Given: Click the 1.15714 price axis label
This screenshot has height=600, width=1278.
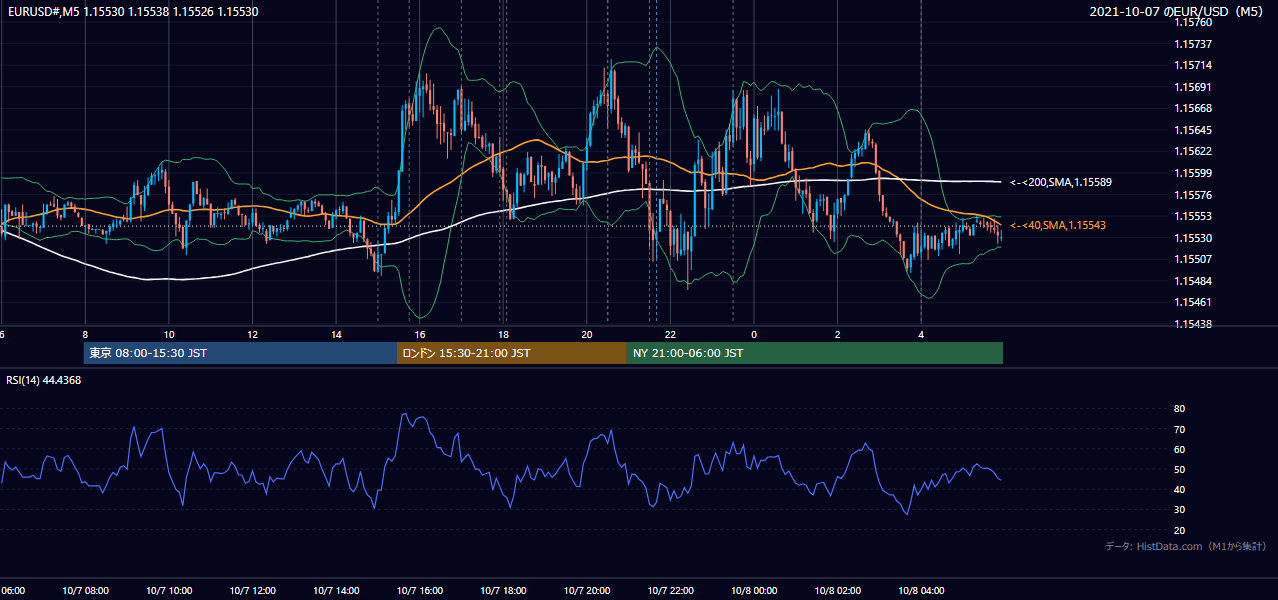Looking at the screenshot, I should (x=1193, y=66).
